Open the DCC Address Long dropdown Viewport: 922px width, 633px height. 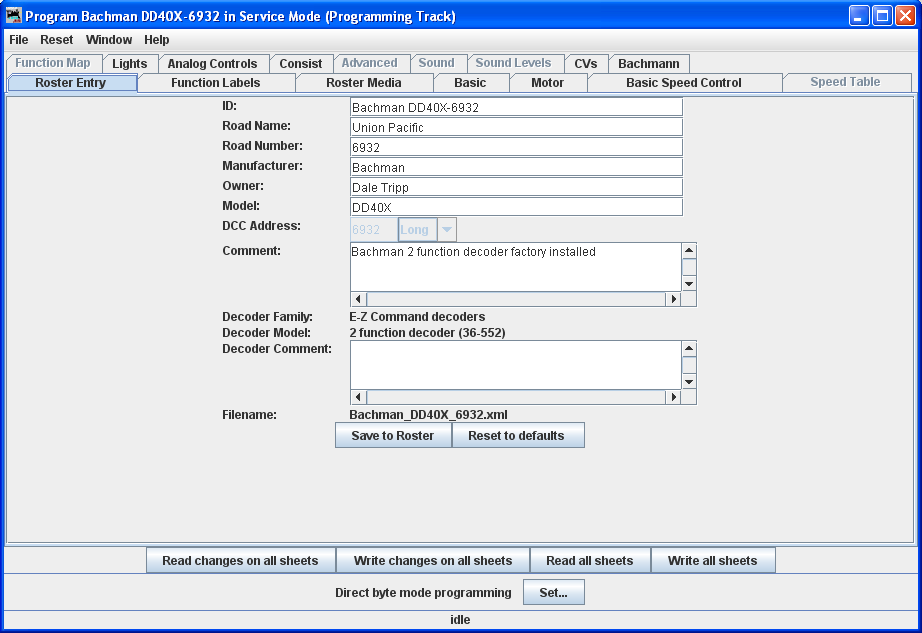pos(447,230)
